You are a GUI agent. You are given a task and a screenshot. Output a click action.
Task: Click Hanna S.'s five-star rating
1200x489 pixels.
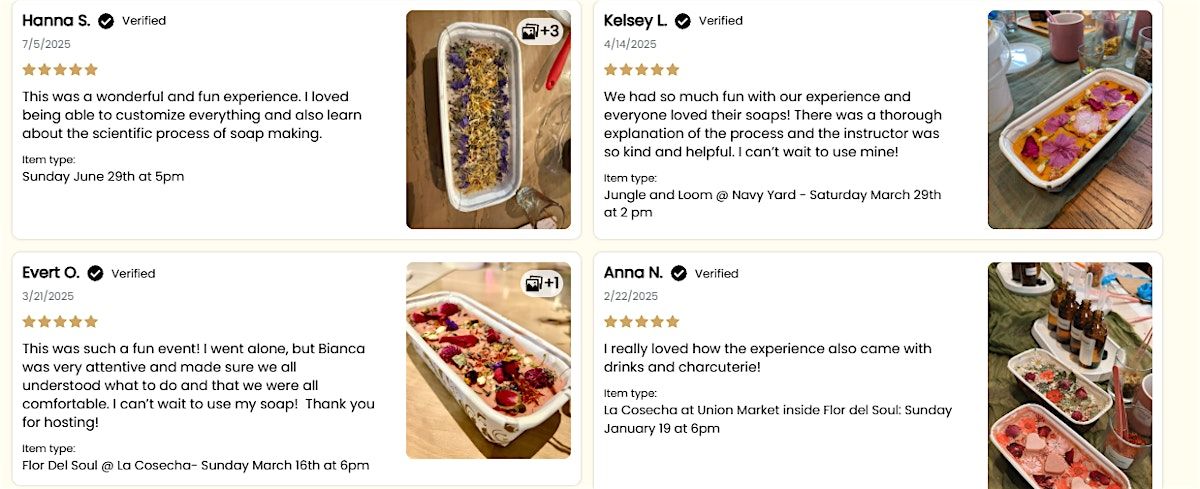point(60,70)
